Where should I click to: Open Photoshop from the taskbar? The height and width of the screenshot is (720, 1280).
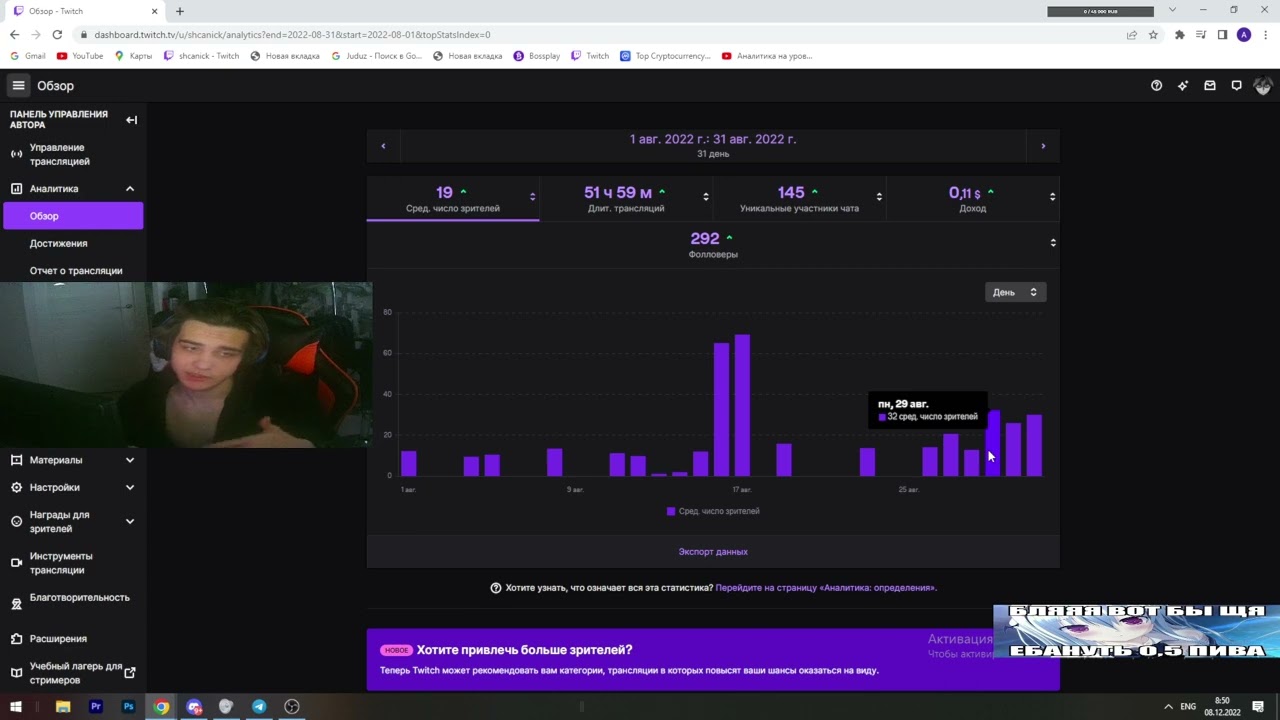click(x=128, y=706)
